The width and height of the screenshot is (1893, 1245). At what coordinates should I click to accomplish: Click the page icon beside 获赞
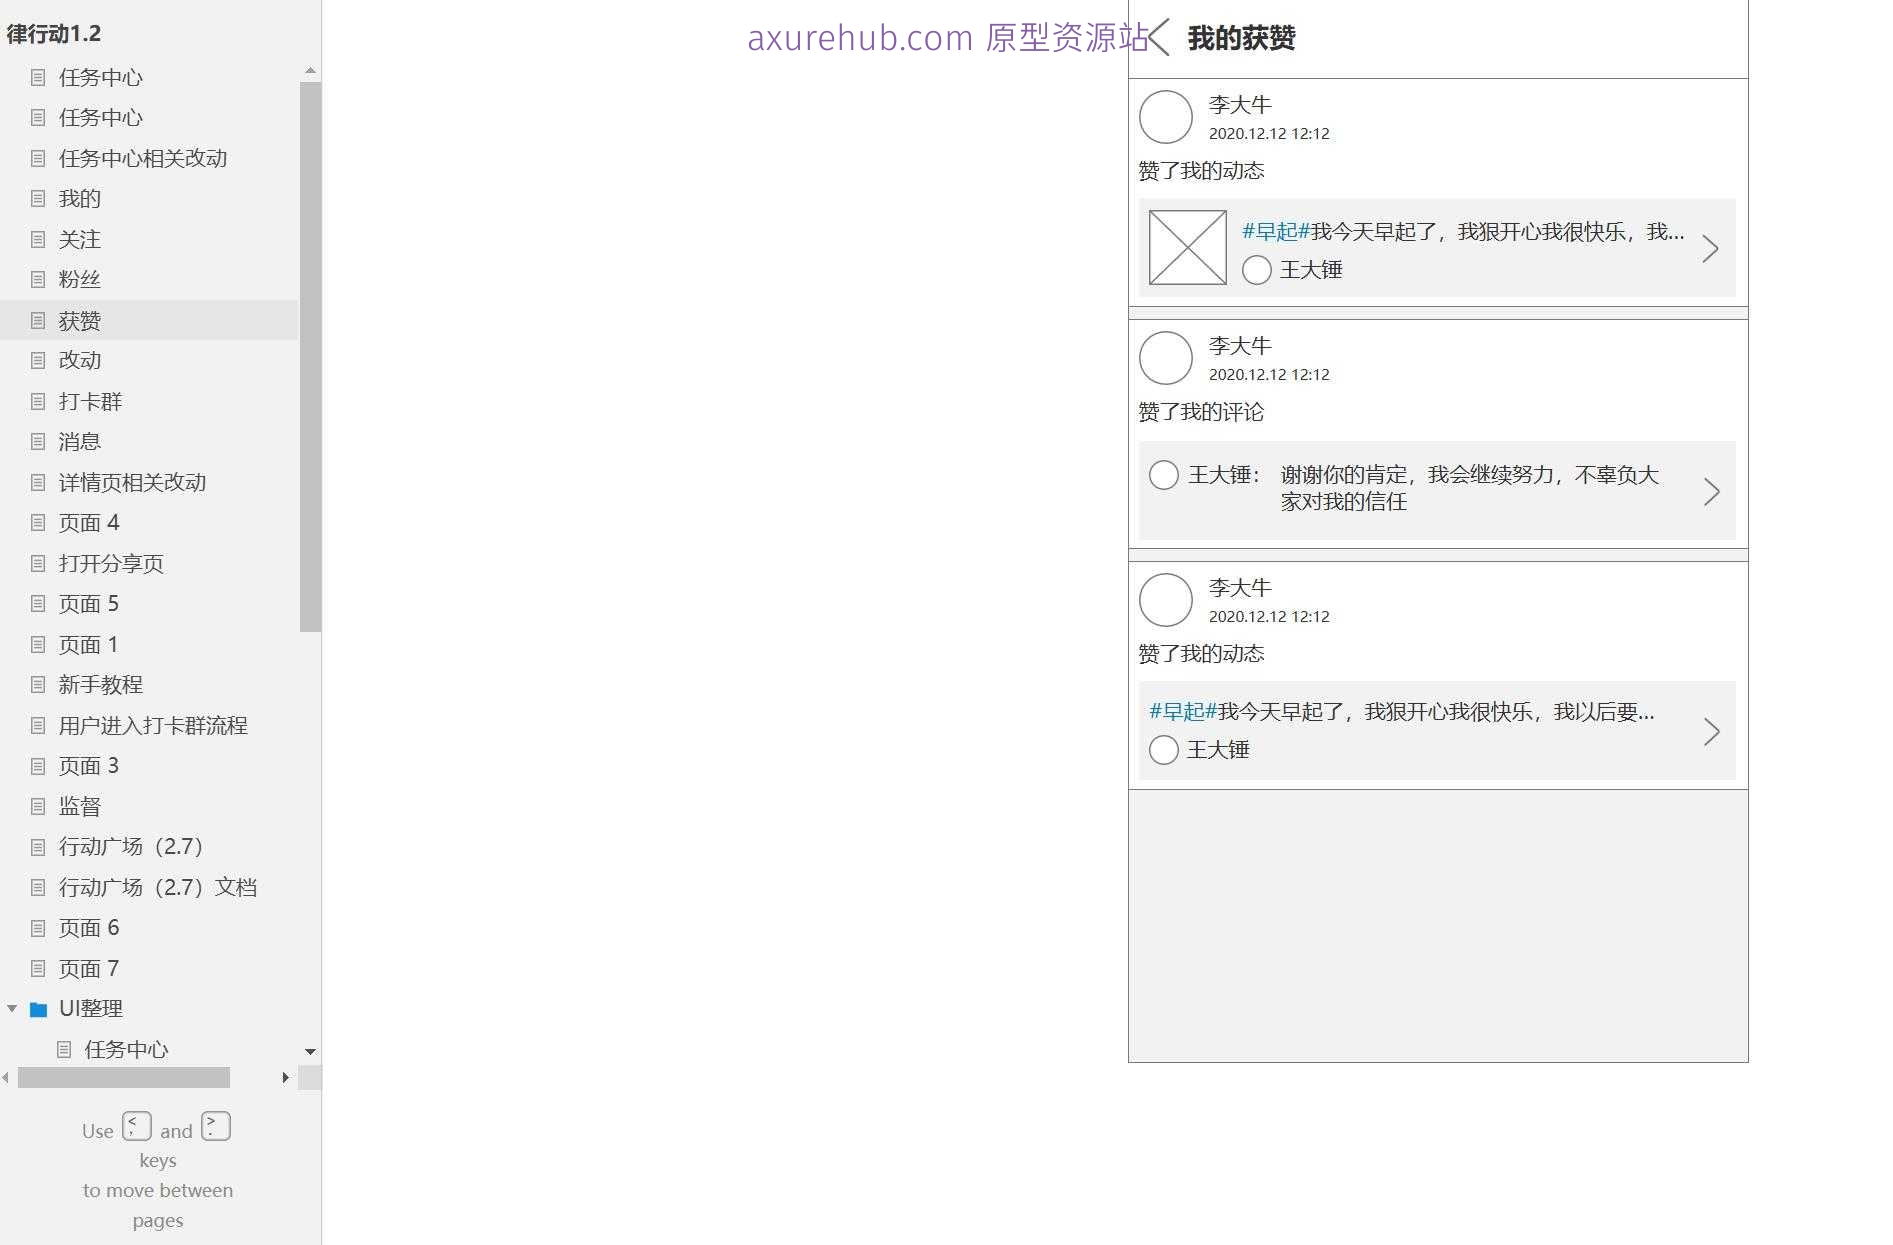point(37,320)
